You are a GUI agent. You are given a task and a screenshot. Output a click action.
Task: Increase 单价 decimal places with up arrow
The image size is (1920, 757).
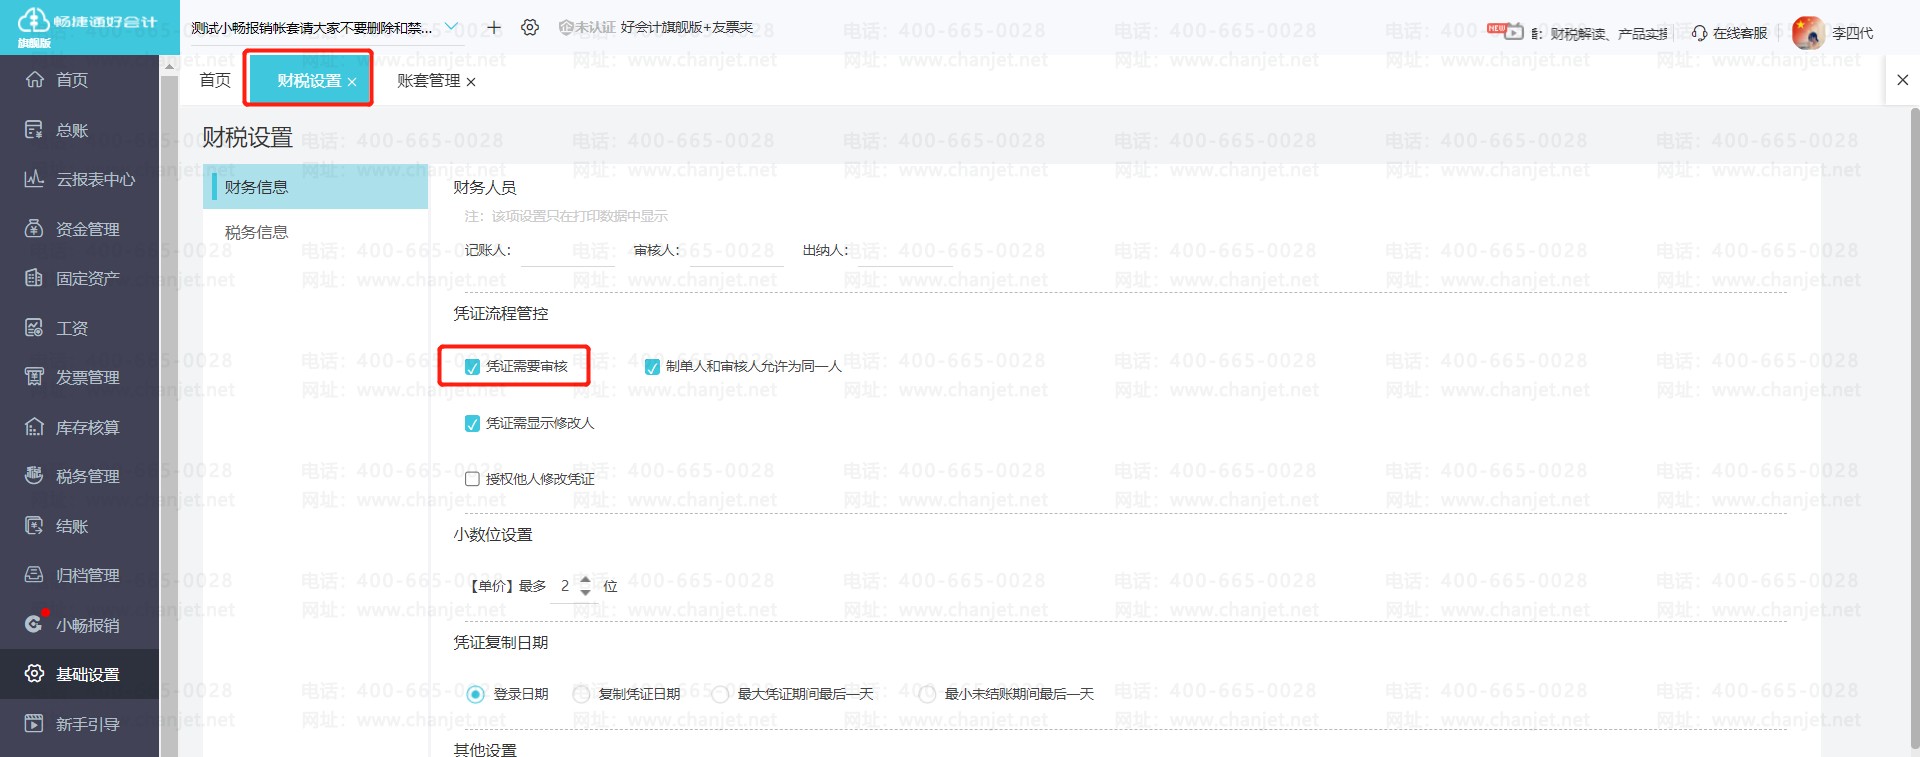[x=586, y=579]
